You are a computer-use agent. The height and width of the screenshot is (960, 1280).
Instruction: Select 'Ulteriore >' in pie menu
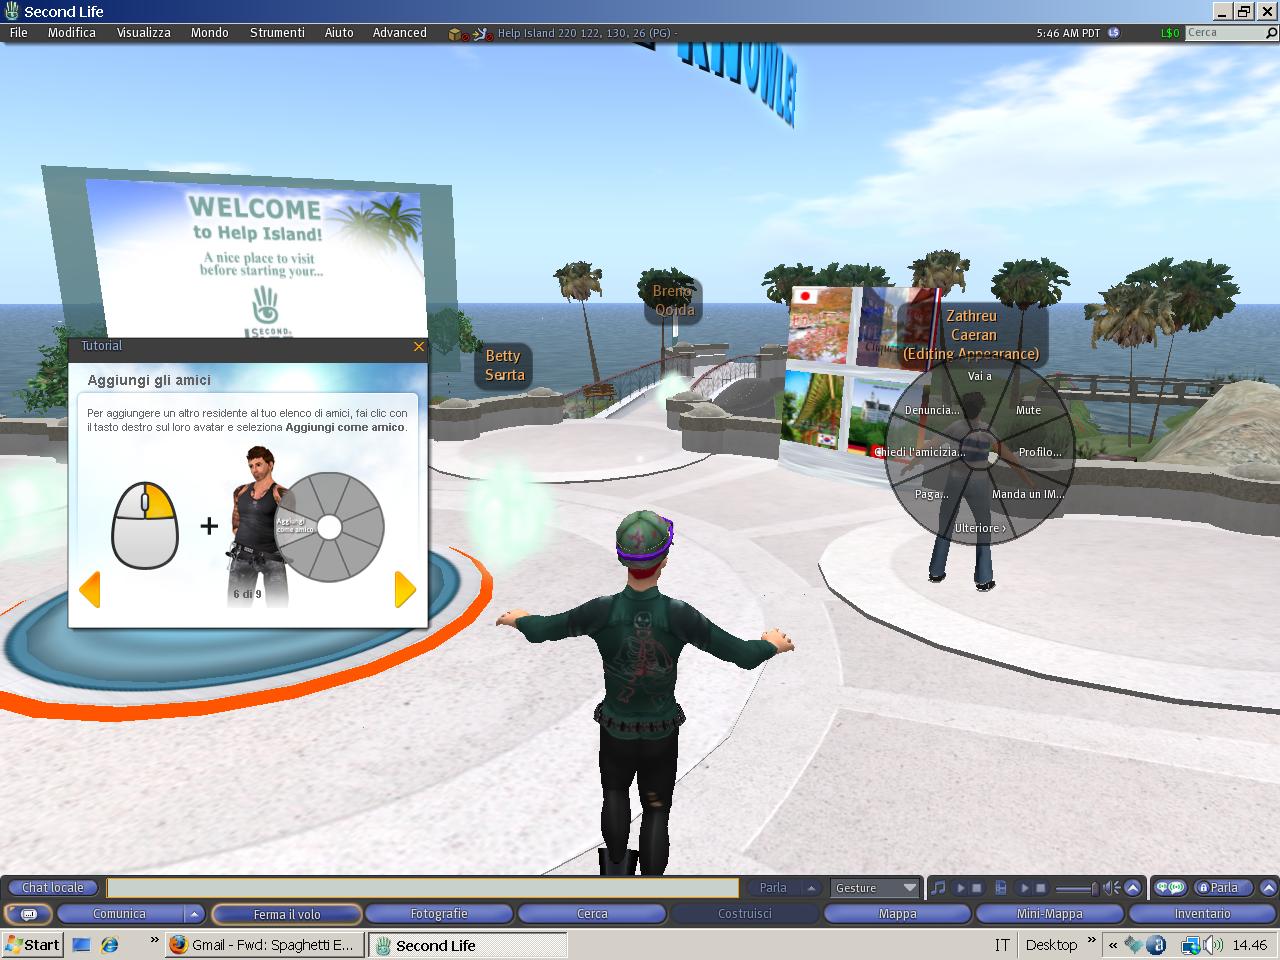click(x=980, y=528)
